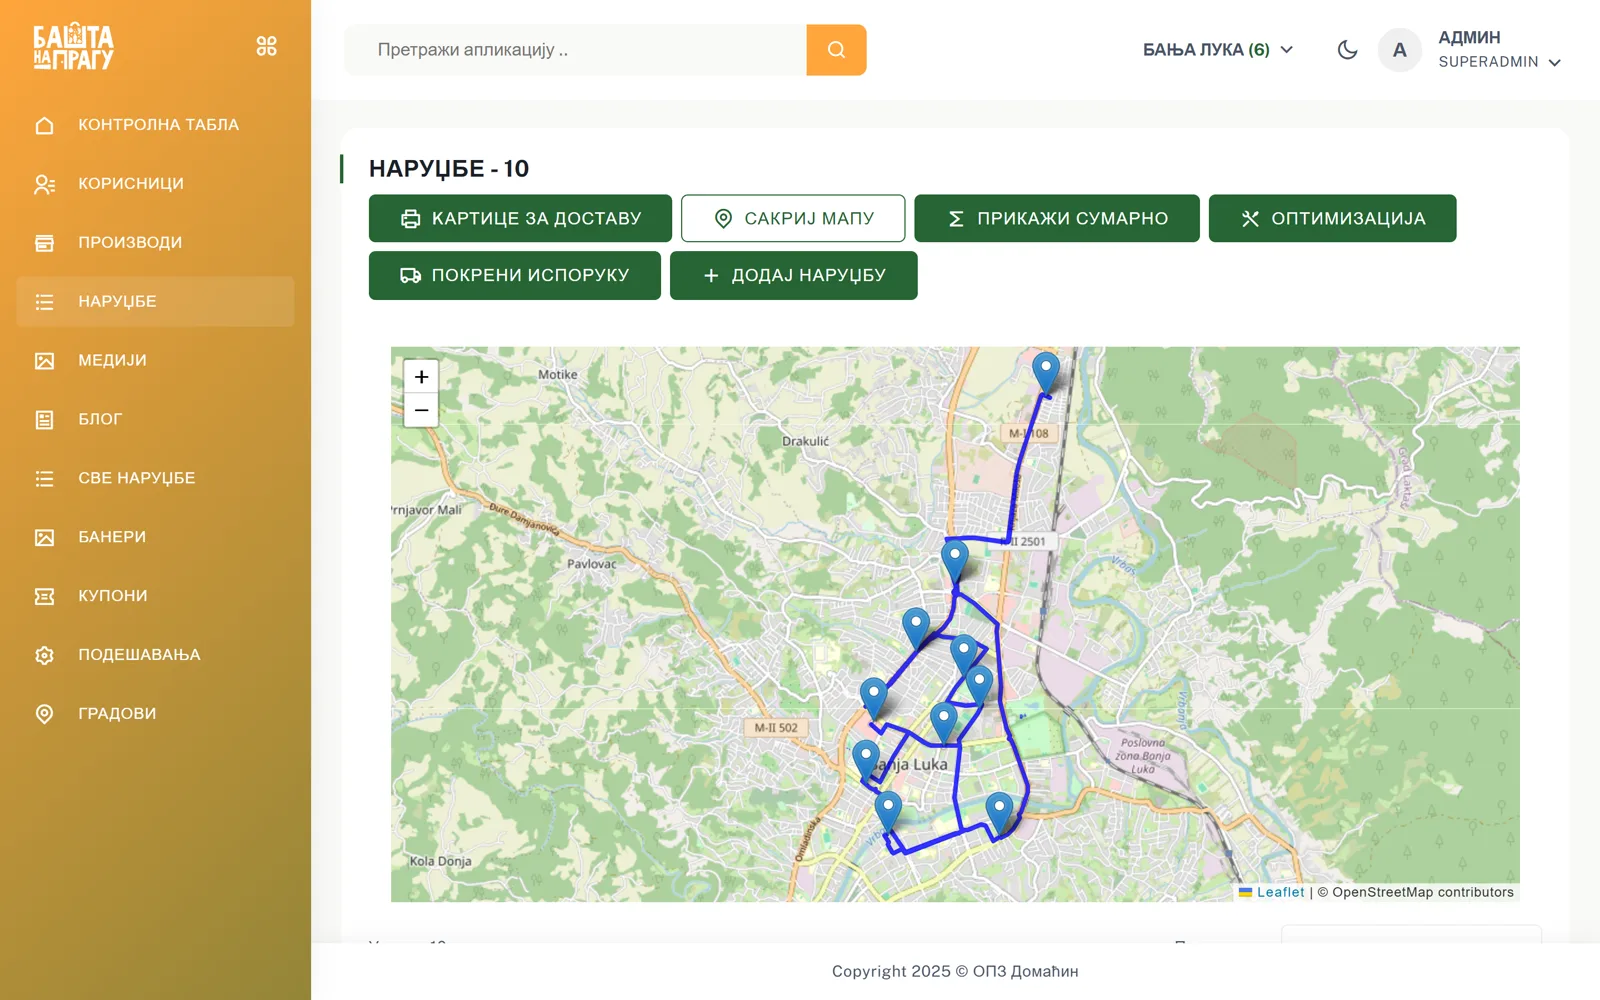The width and height of the screenshot is (1600, 1000).
Task: Click the list icon beside Све наруџбе
Action: coord(44,479)
